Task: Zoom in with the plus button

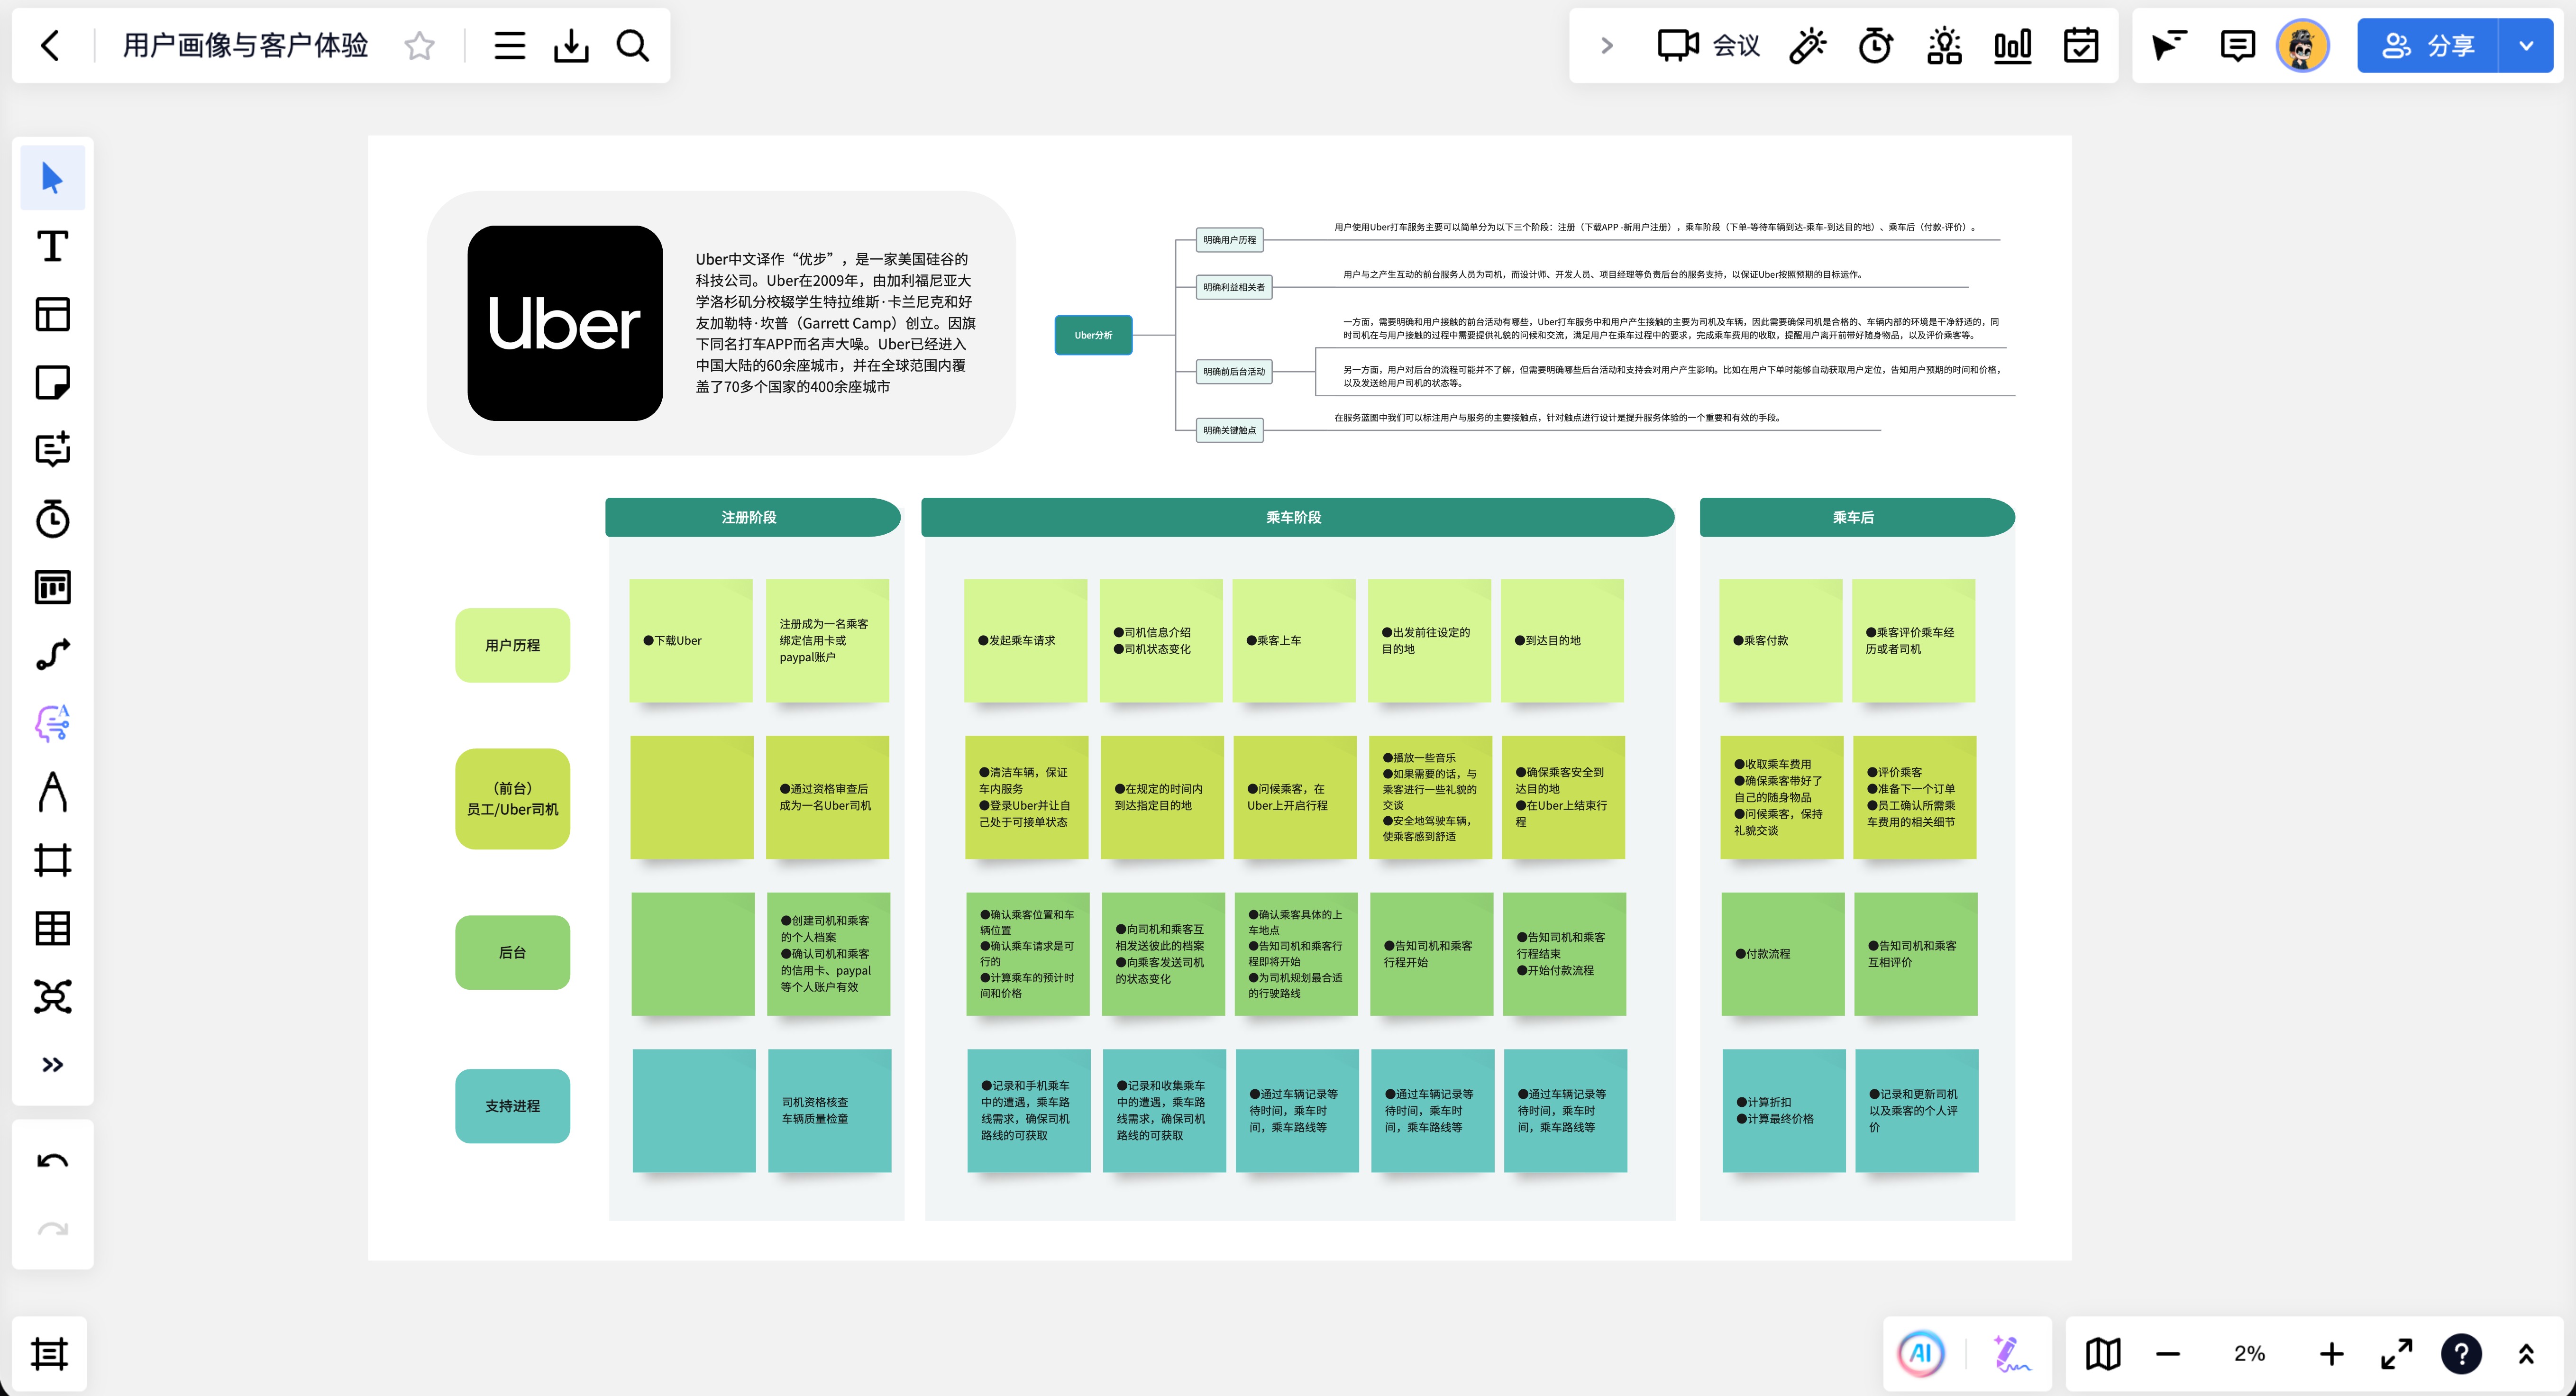Action: coord(2331,1354)
